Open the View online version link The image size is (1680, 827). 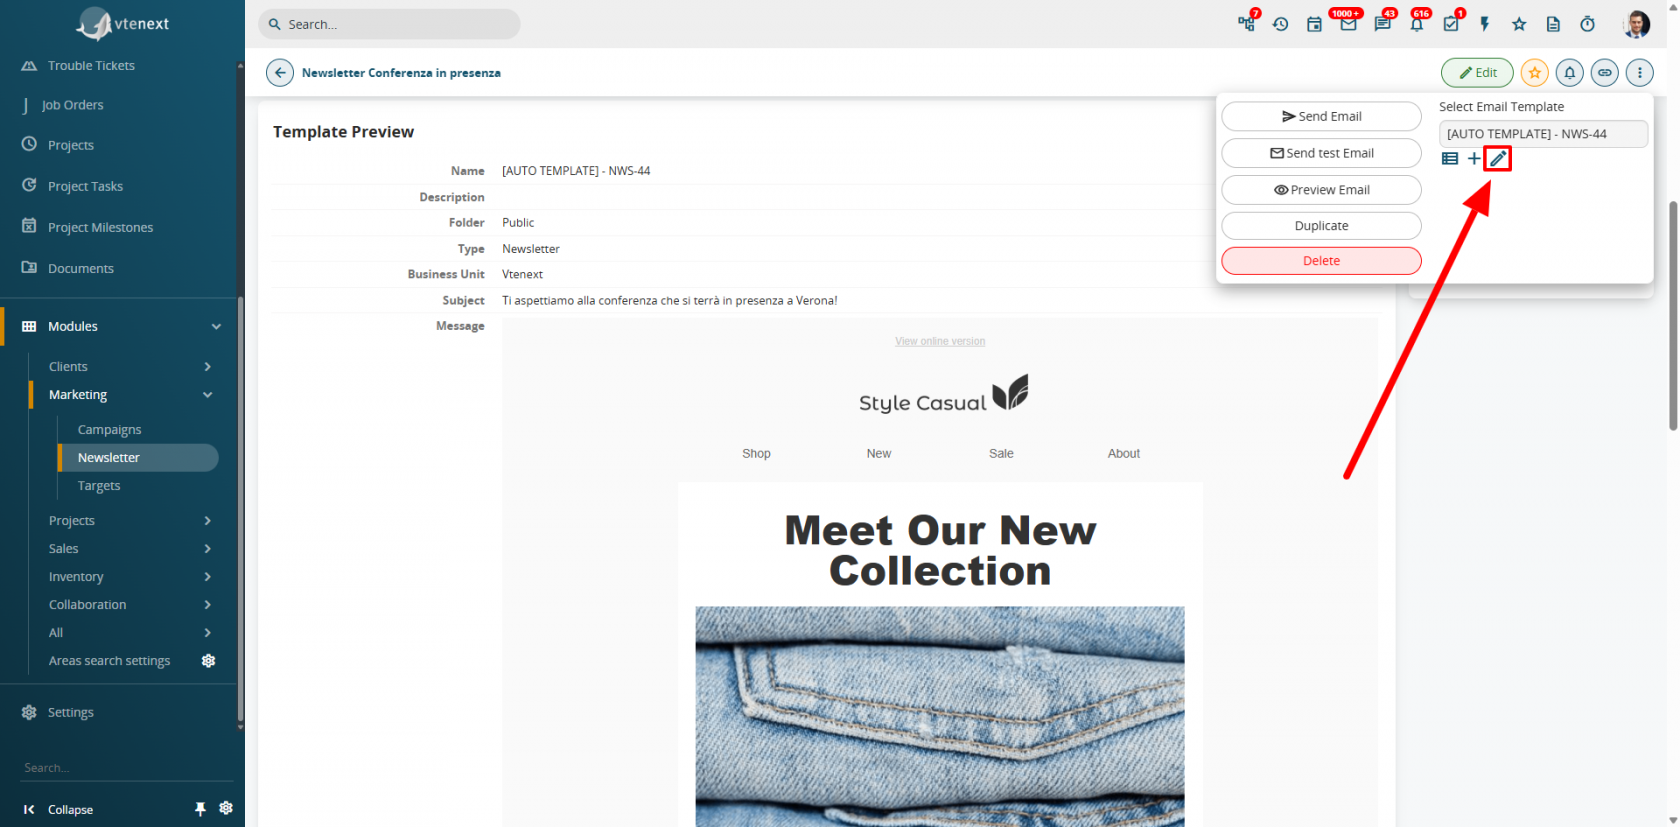(940, 341)
